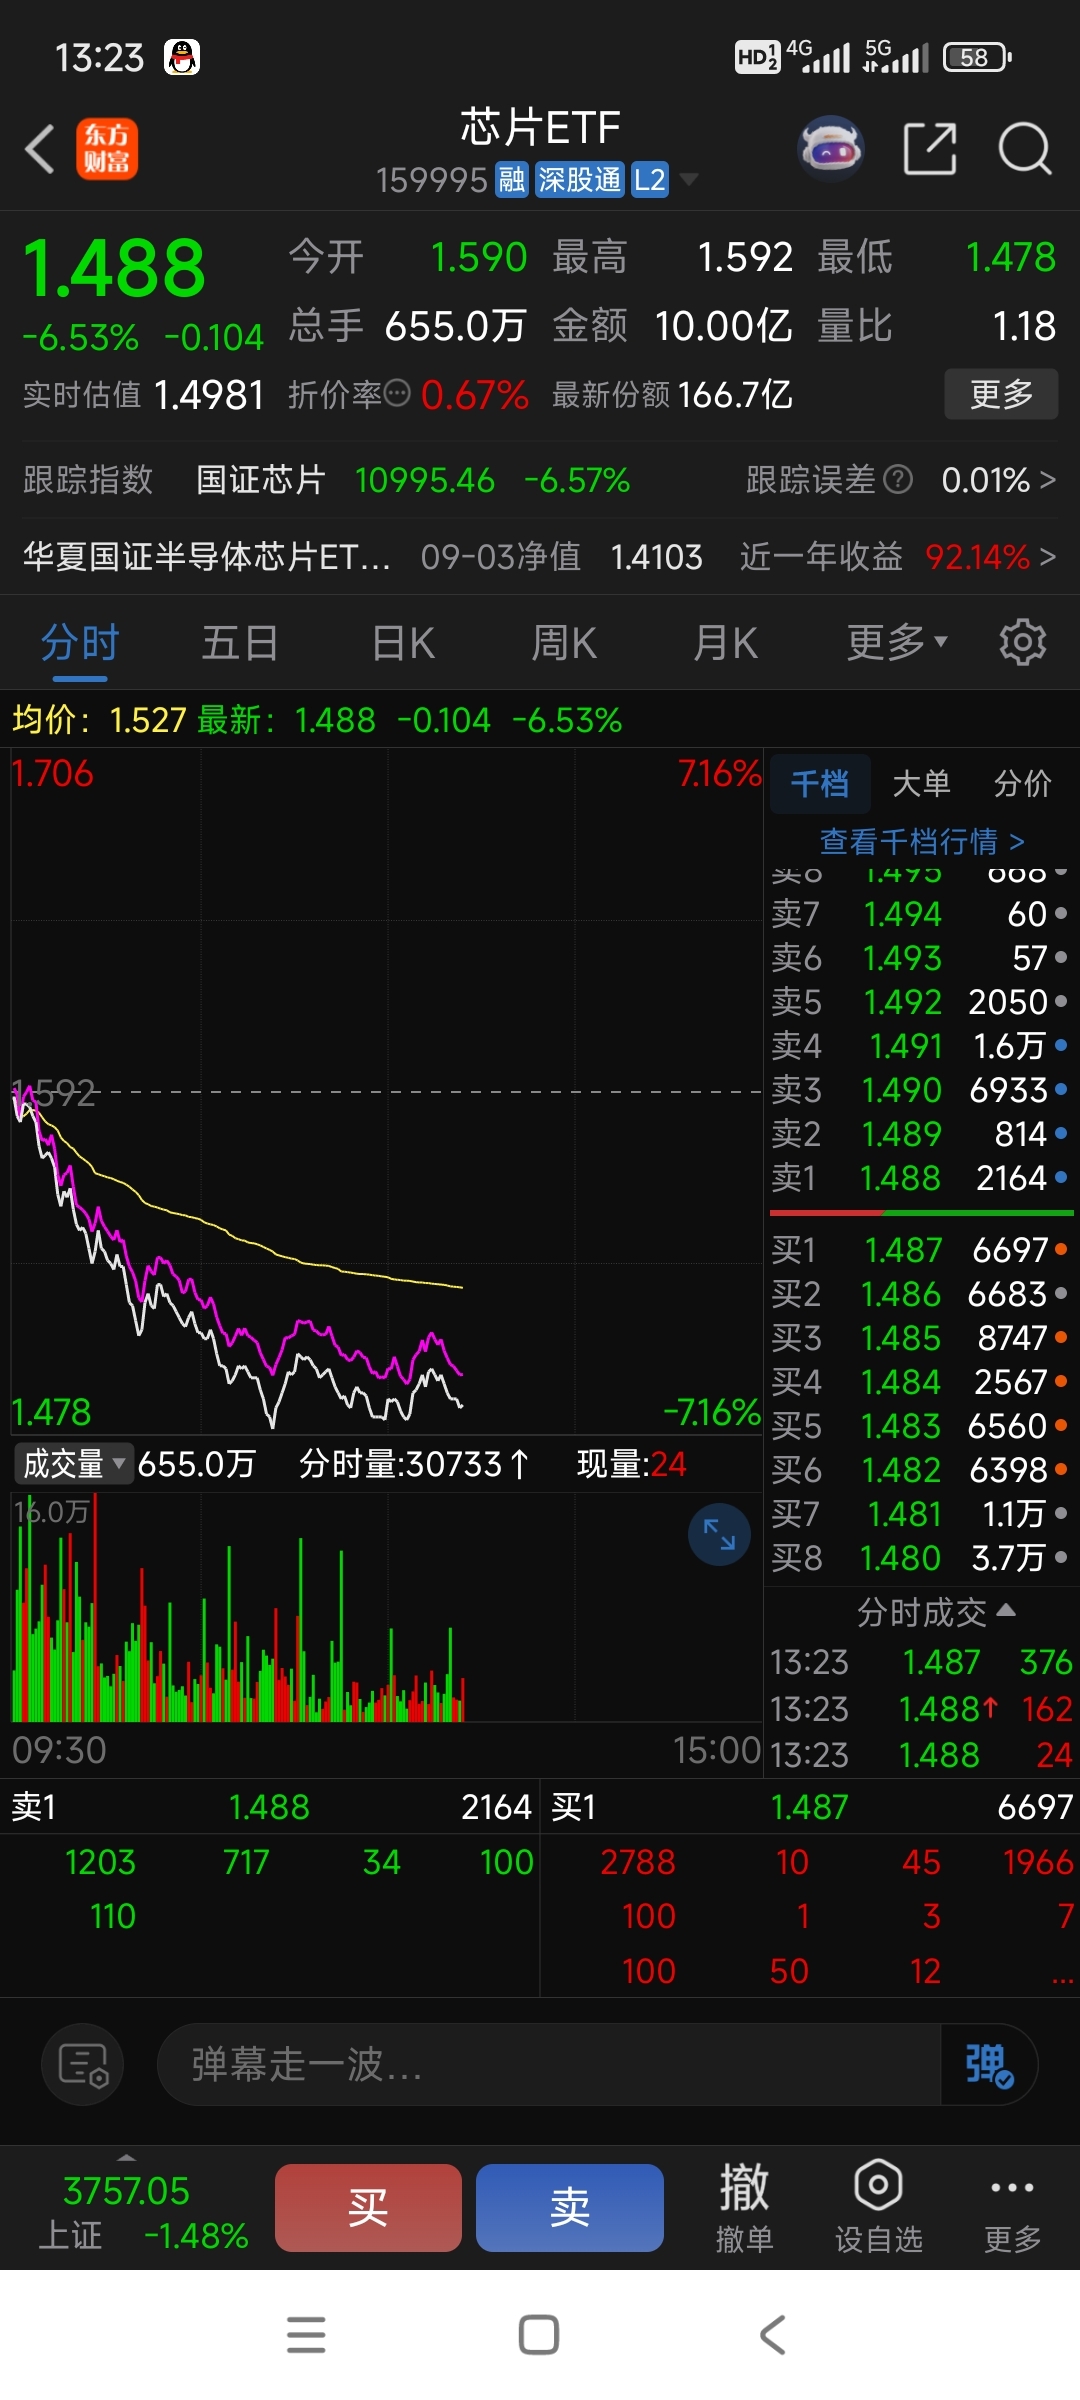
Task: Select the 卖5 1.492 order row
Action: (x=920, y=1002)
